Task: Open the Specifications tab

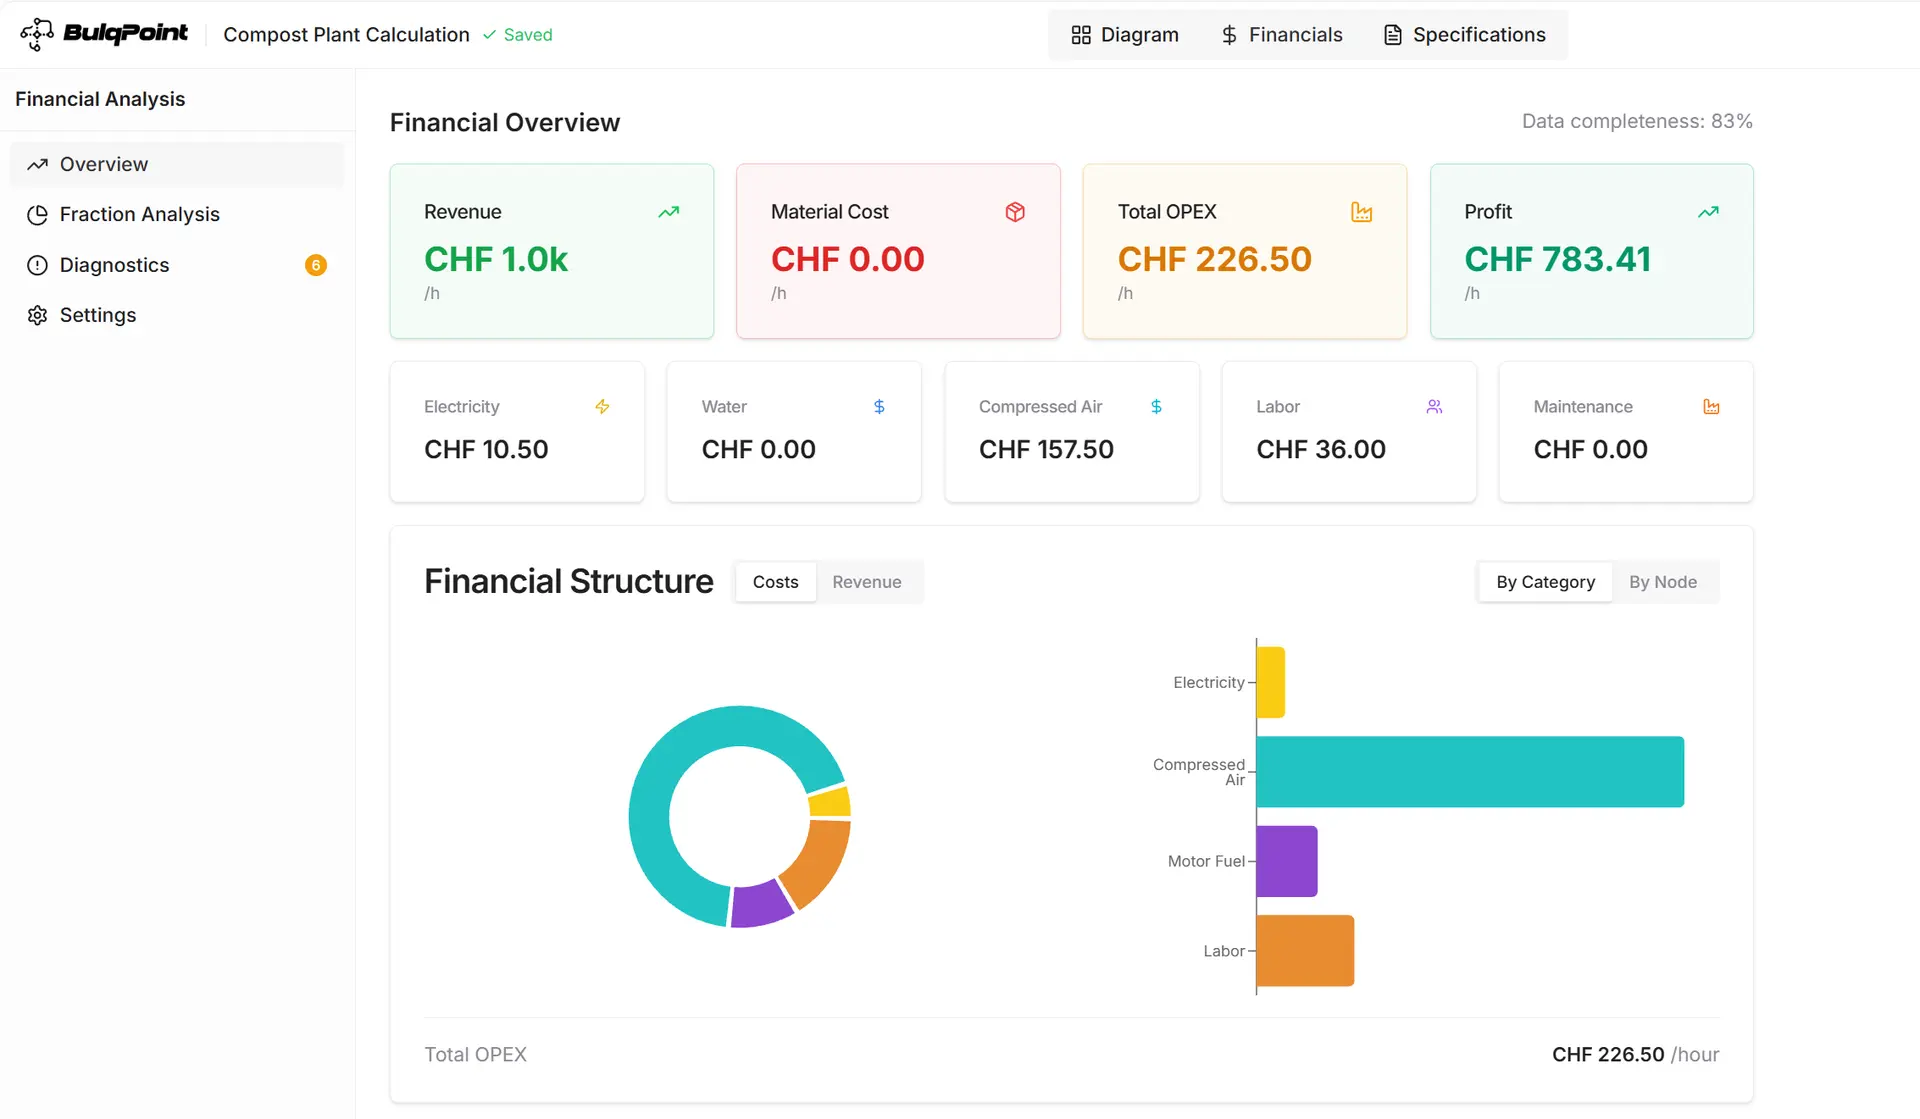Action: [1464, 35]
